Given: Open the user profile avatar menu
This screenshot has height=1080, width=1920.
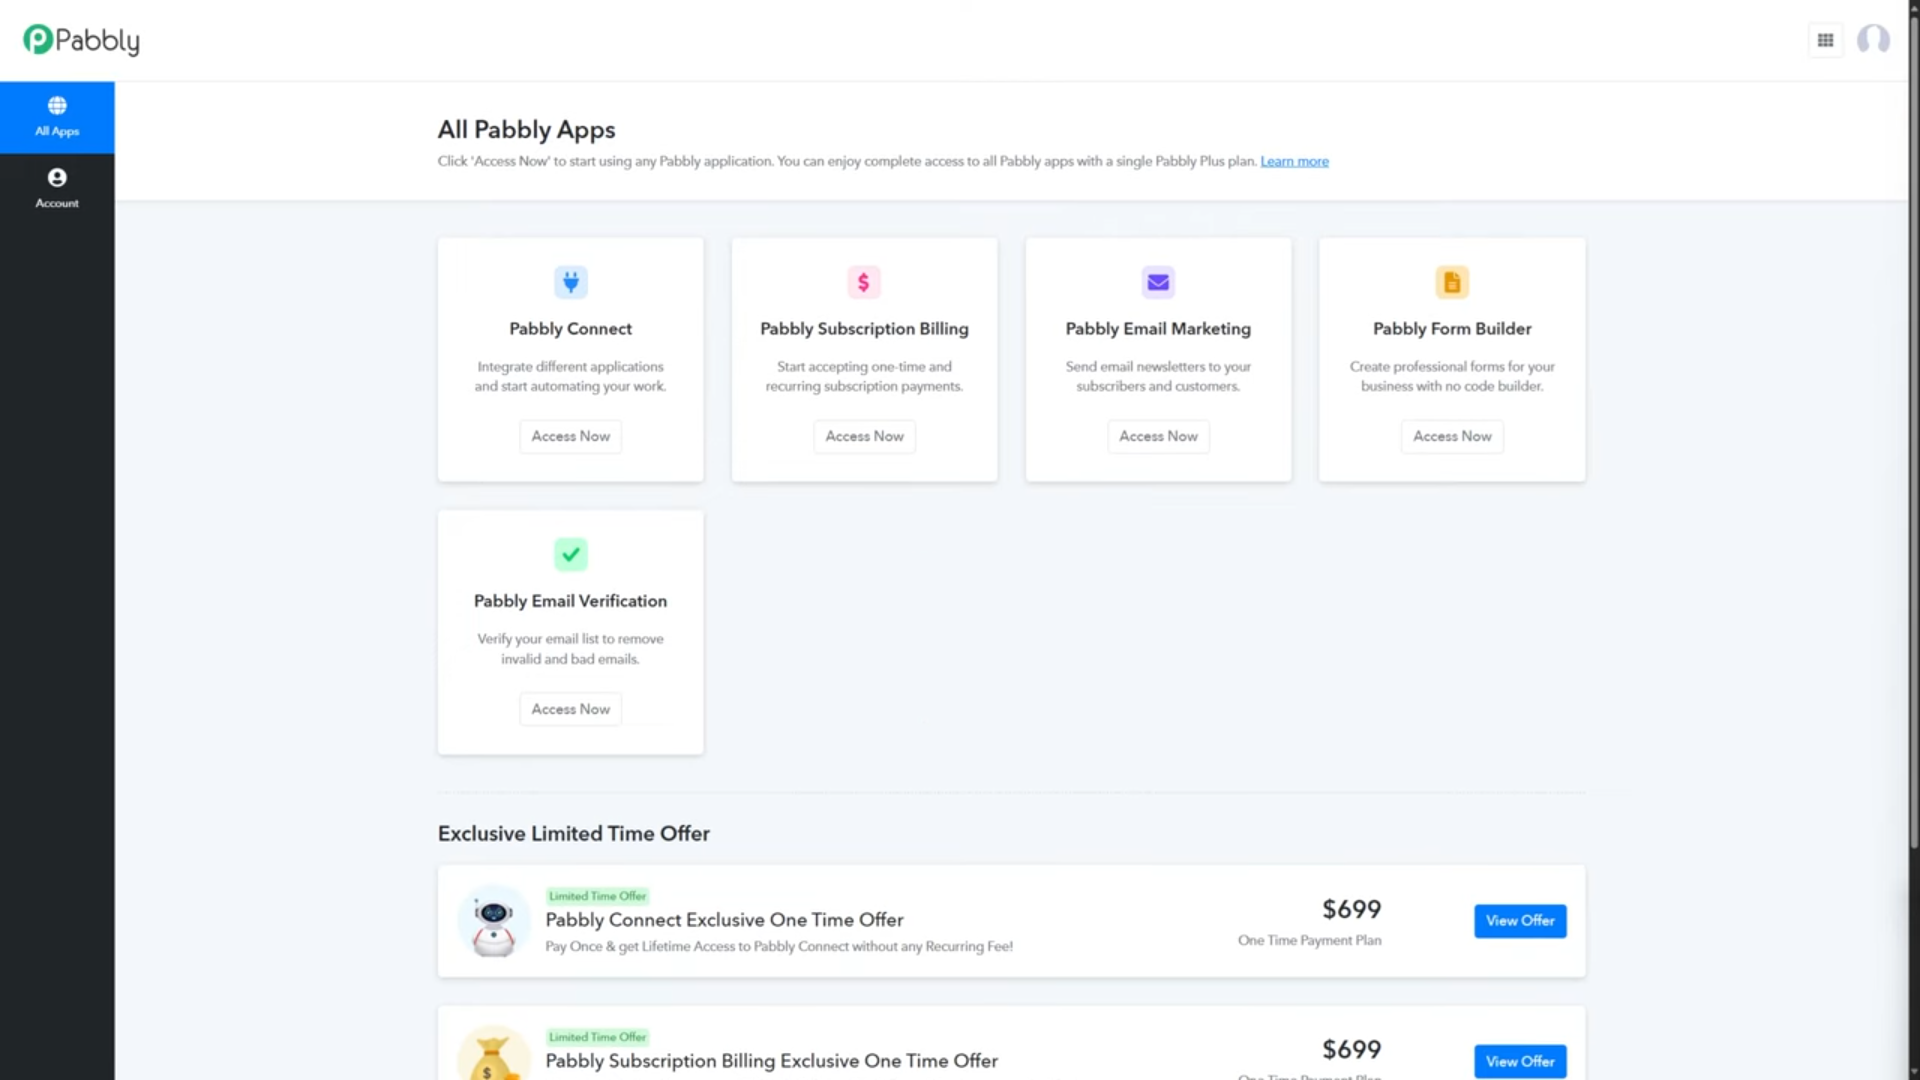Looking at the screenshot, I should point(1873,40).
